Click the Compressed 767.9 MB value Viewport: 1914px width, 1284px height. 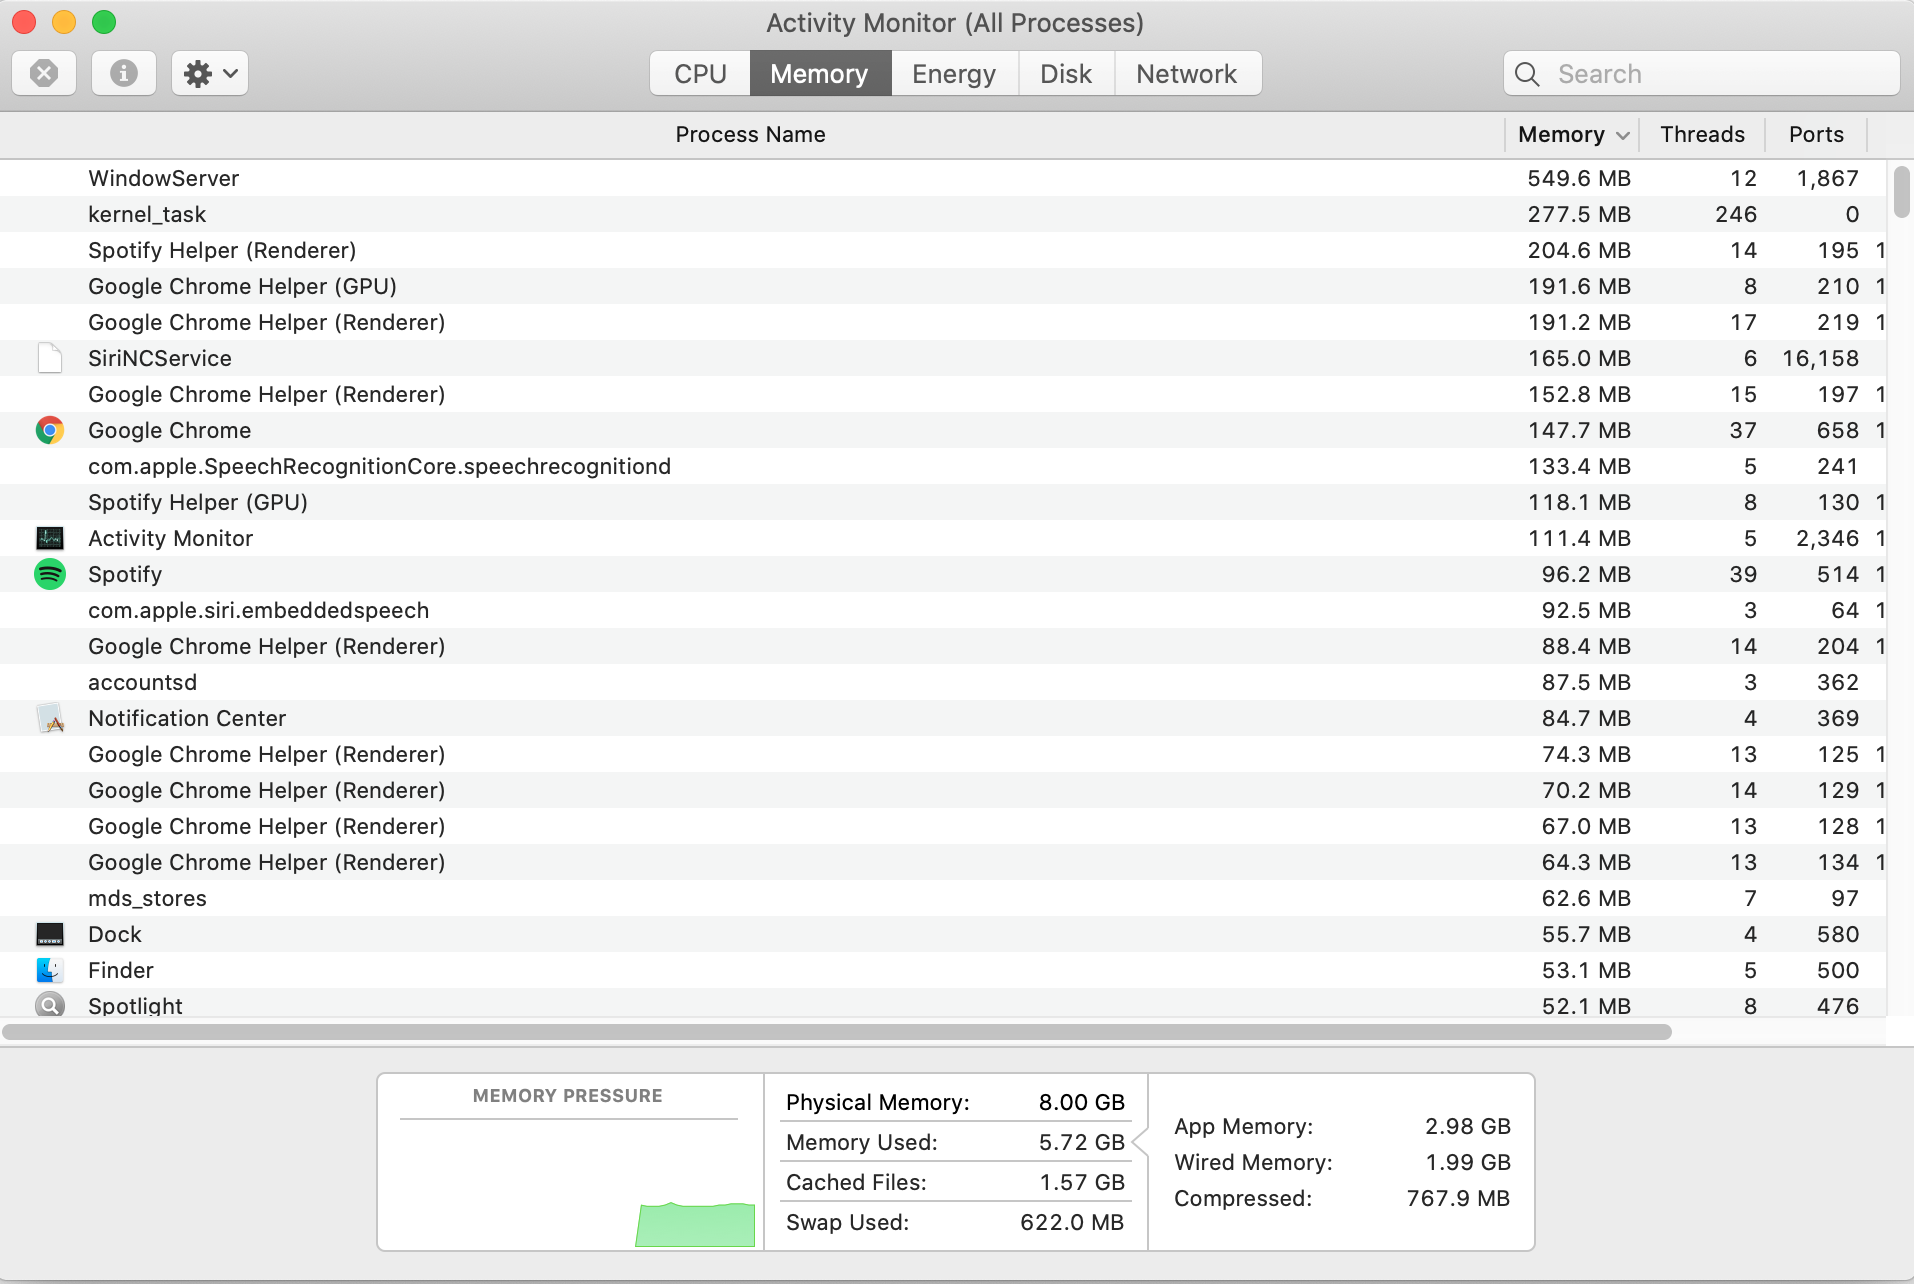pyautogui.click(x=1459, y=1198)
